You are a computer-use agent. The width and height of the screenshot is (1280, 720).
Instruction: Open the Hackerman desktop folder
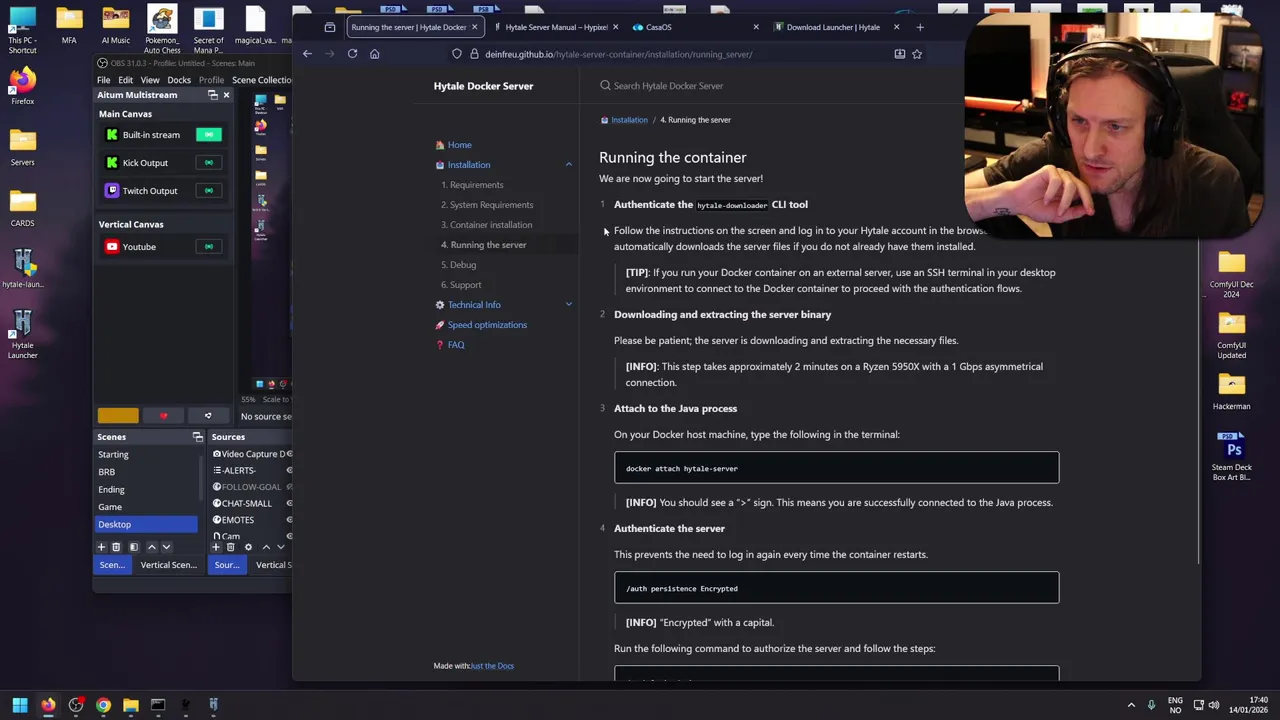pyautogui.click(x=1231, y=390)
